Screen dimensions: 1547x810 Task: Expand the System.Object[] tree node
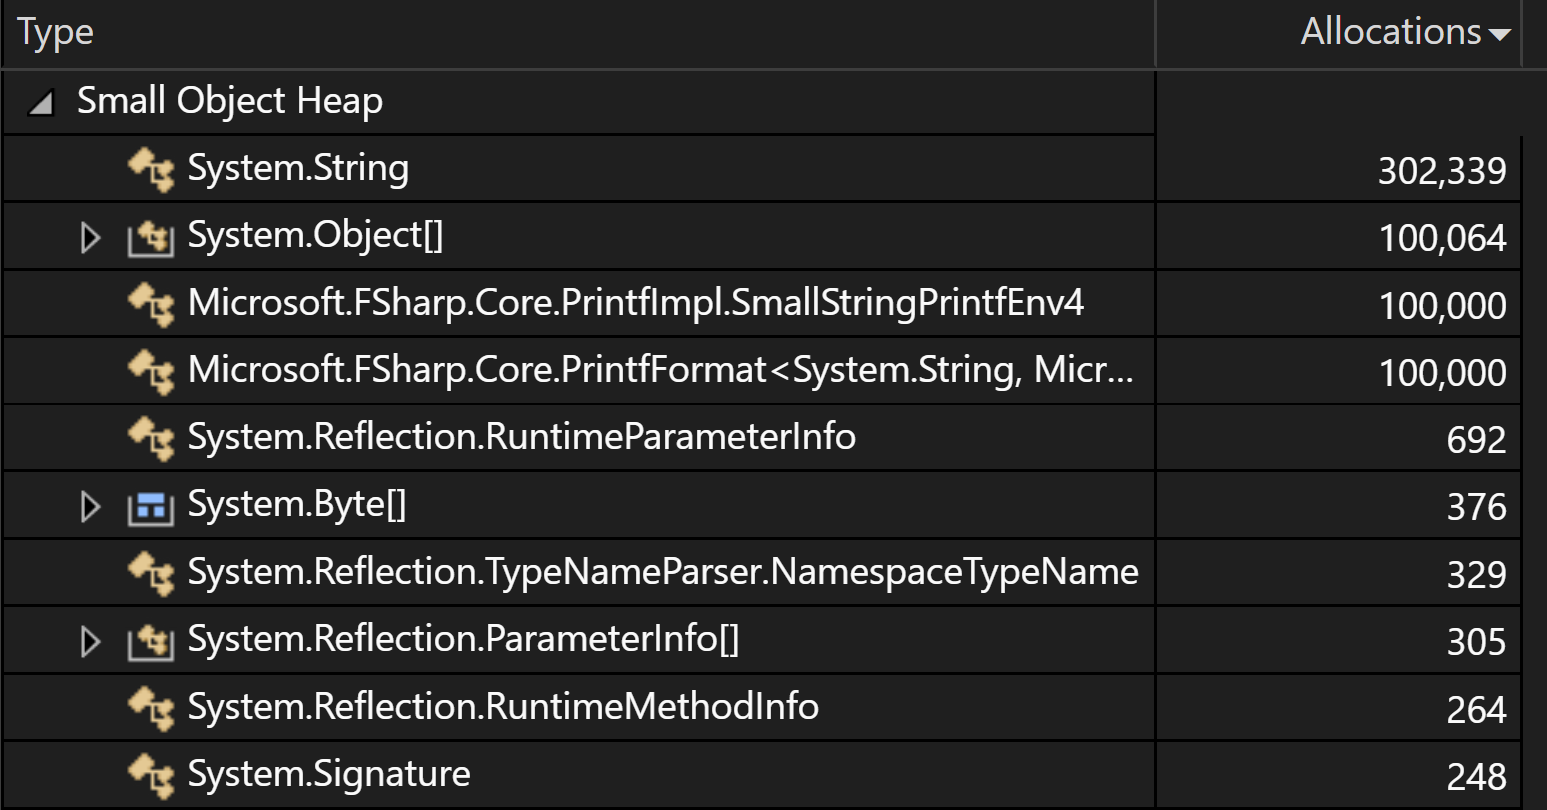pyautogui.click(x=92, y=235)
